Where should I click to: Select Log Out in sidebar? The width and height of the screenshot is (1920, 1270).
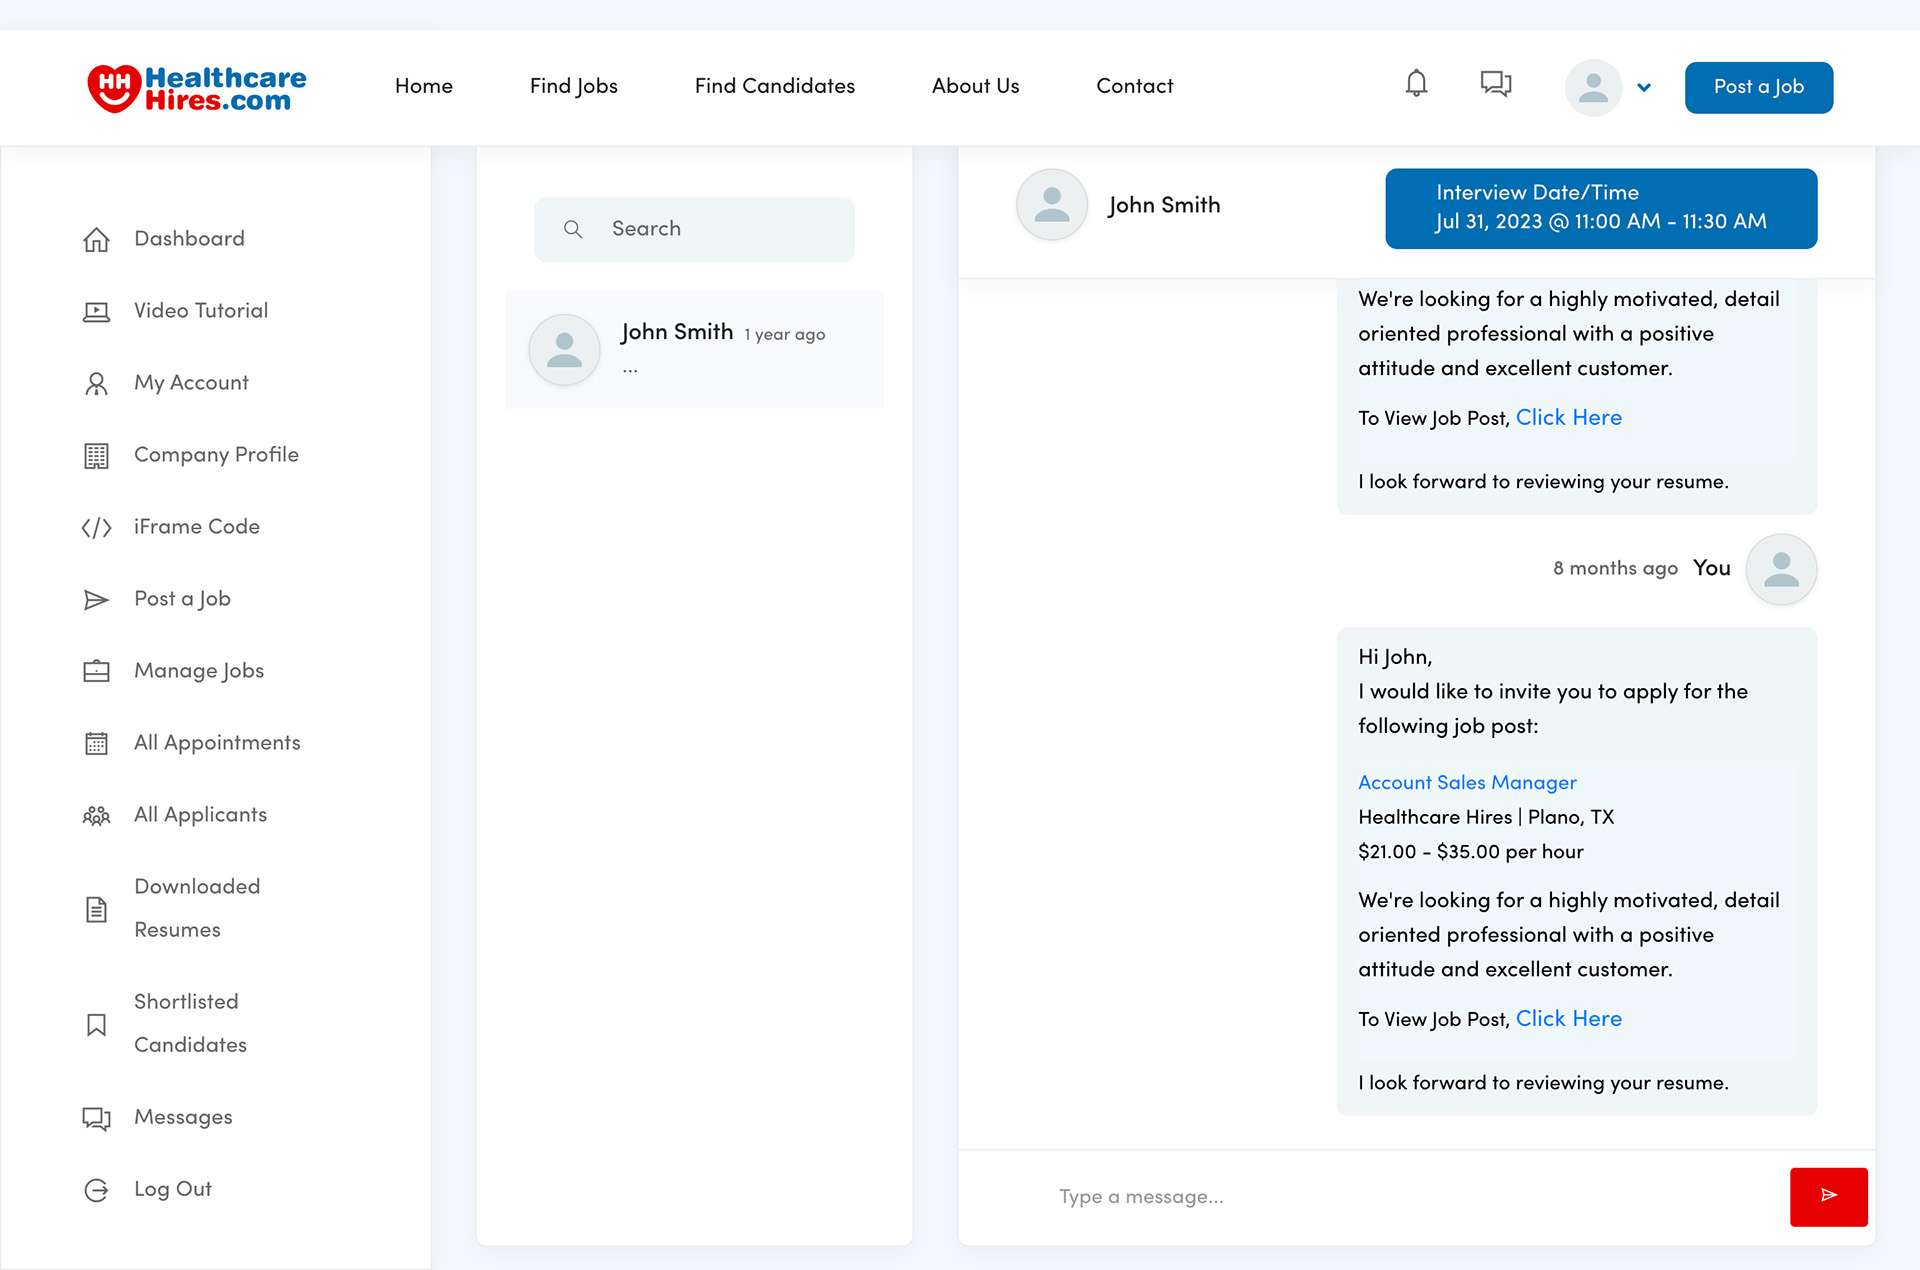(173, 1189)
